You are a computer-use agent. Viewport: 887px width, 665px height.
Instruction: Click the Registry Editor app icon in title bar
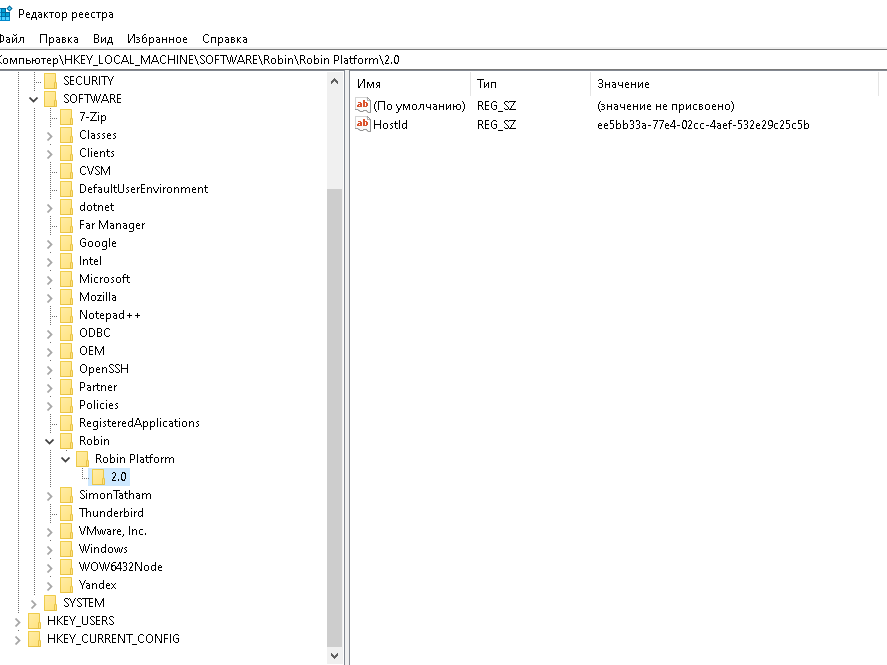[x=6, y=14]
